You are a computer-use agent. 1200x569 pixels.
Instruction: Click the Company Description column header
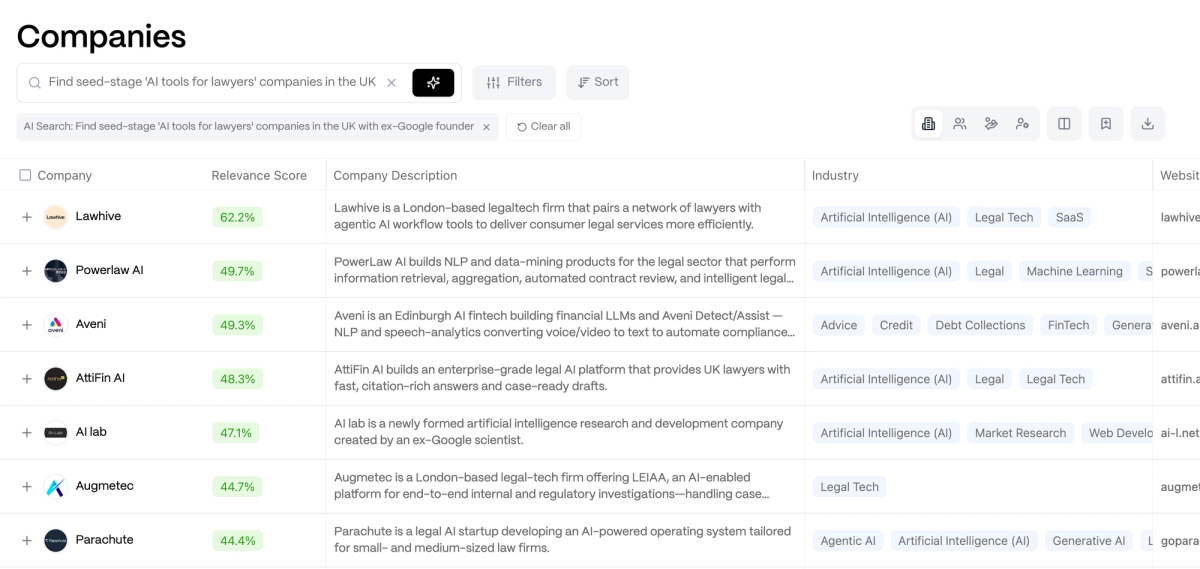(395, 175)
